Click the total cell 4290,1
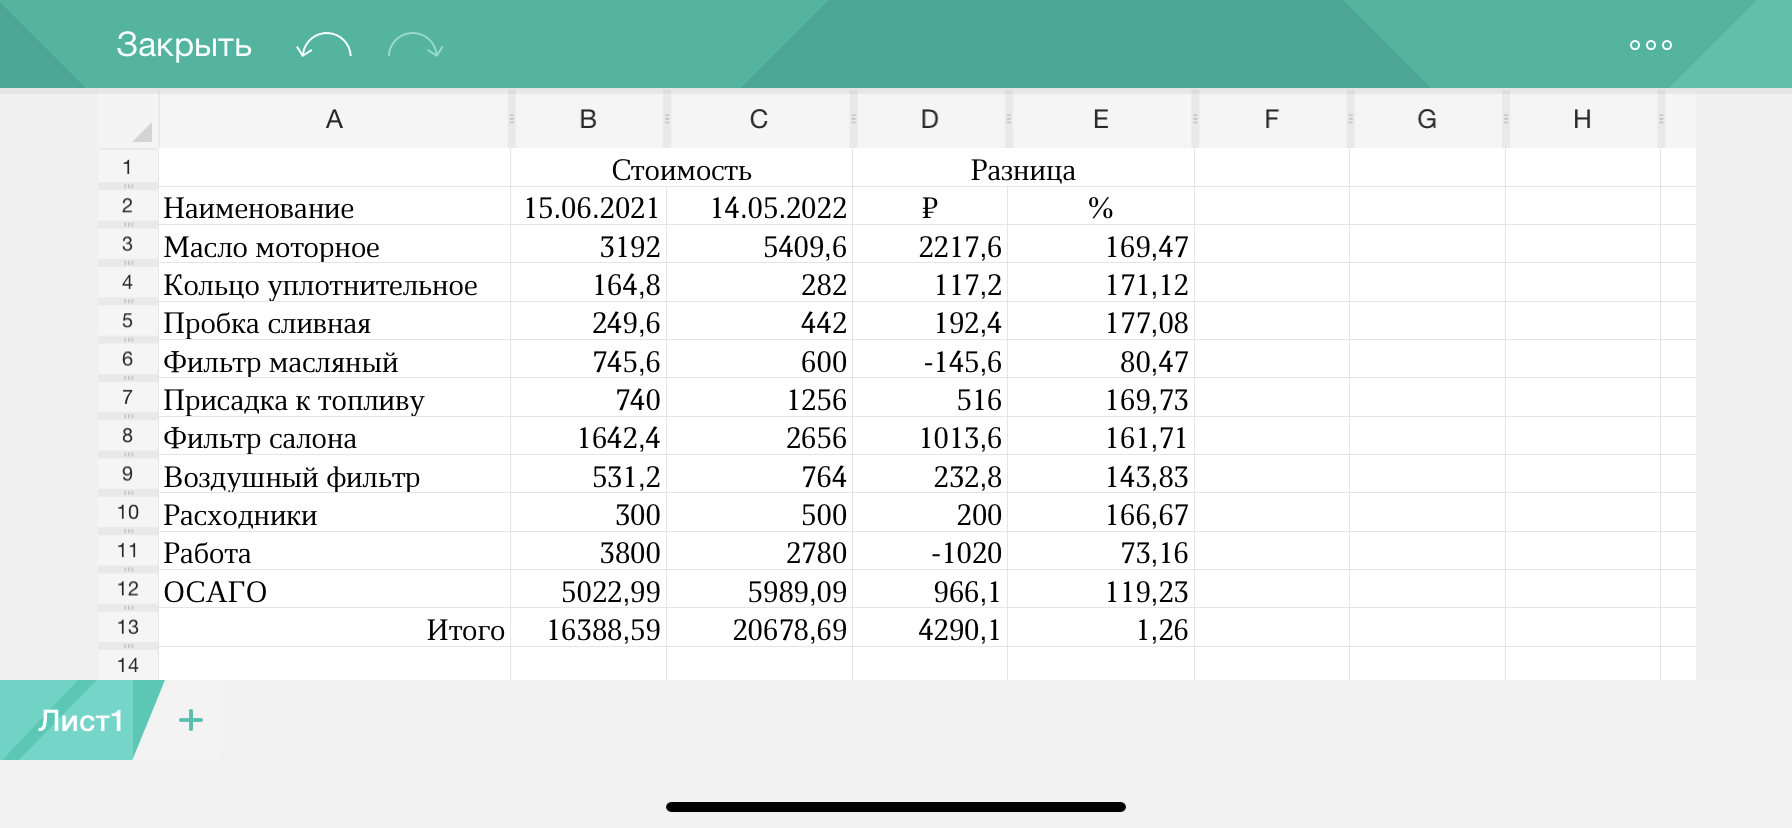1792x828 pixels. (930, 628)
